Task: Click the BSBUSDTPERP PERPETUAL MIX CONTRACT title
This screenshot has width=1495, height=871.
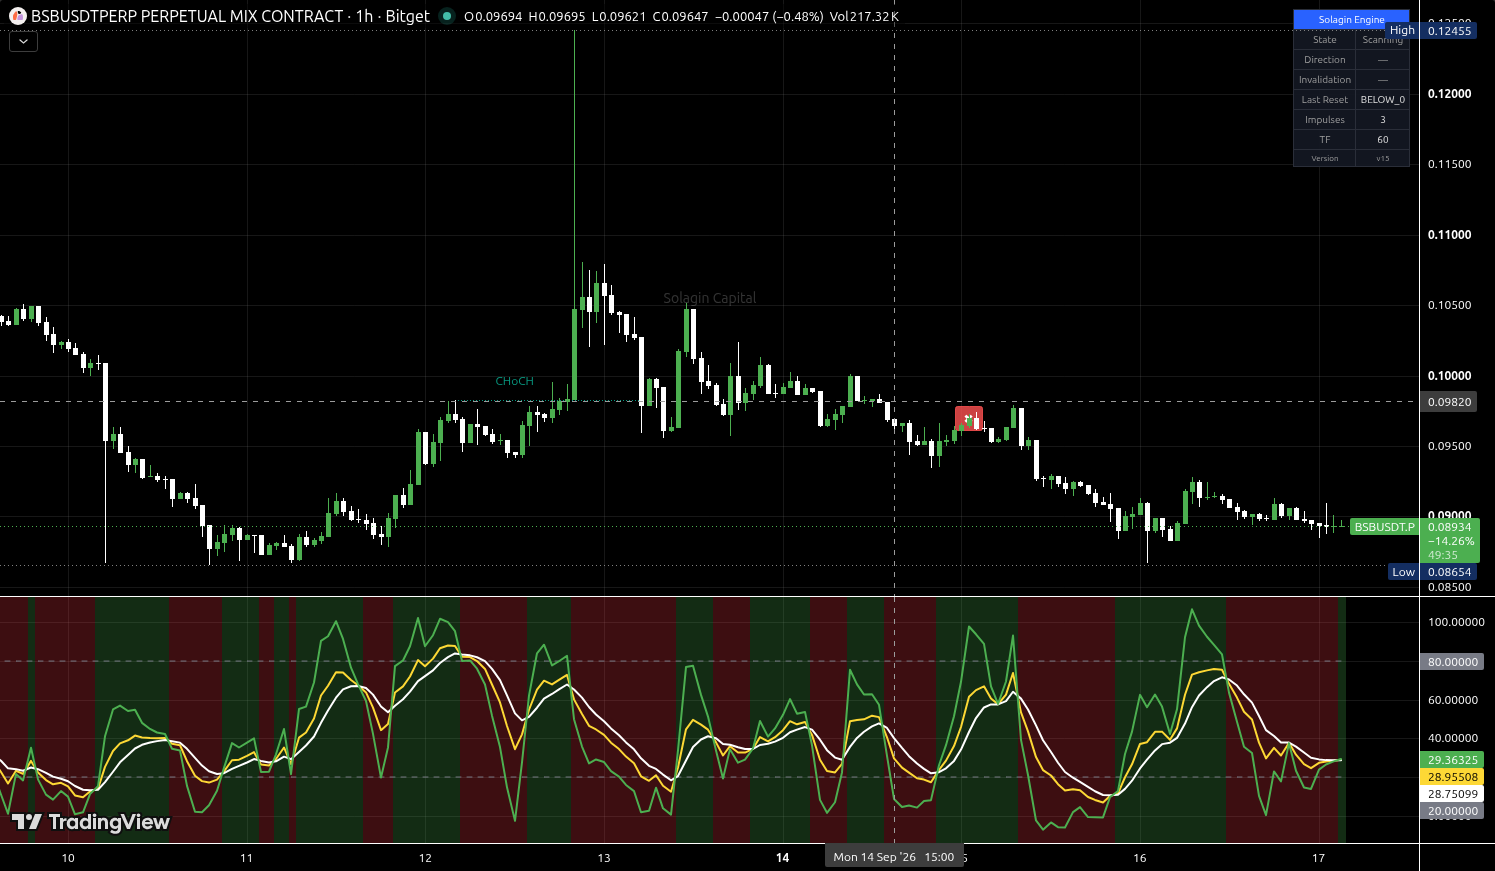Action: point(187,16)
